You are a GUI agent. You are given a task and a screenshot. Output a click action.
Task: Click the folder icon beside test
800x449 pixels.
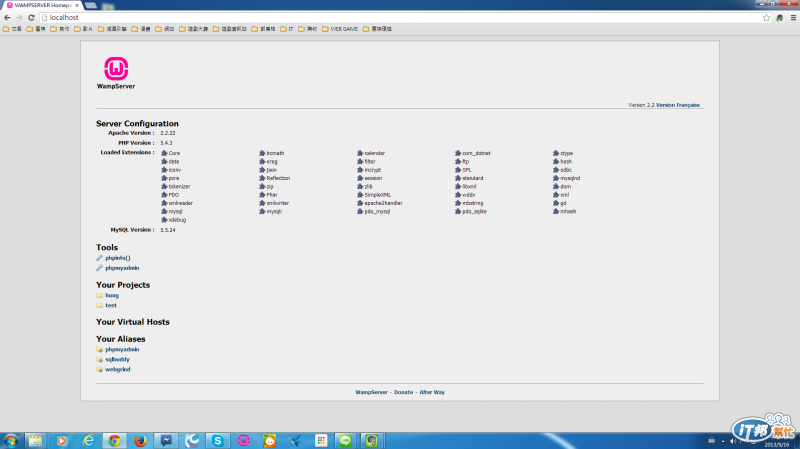click(x=99, y=305)
